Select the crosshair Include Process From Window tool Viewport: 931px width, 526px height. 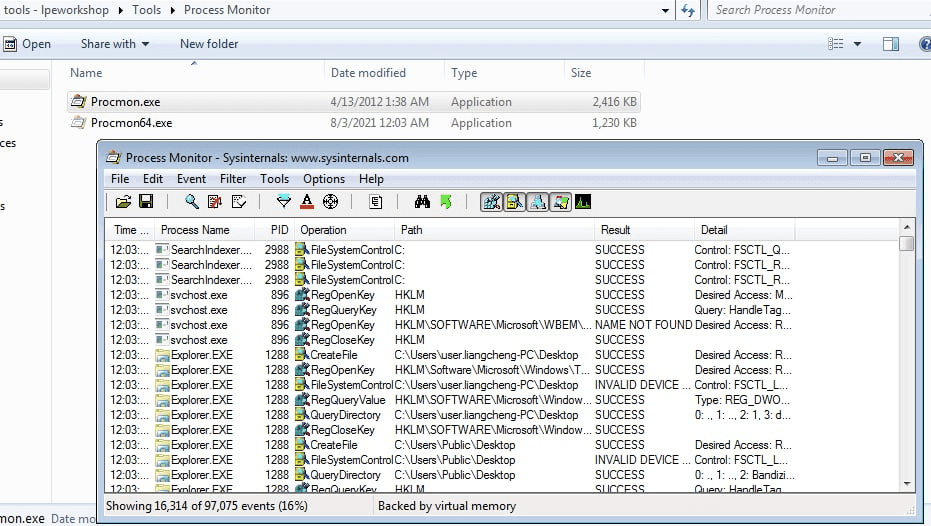(331, 202)
